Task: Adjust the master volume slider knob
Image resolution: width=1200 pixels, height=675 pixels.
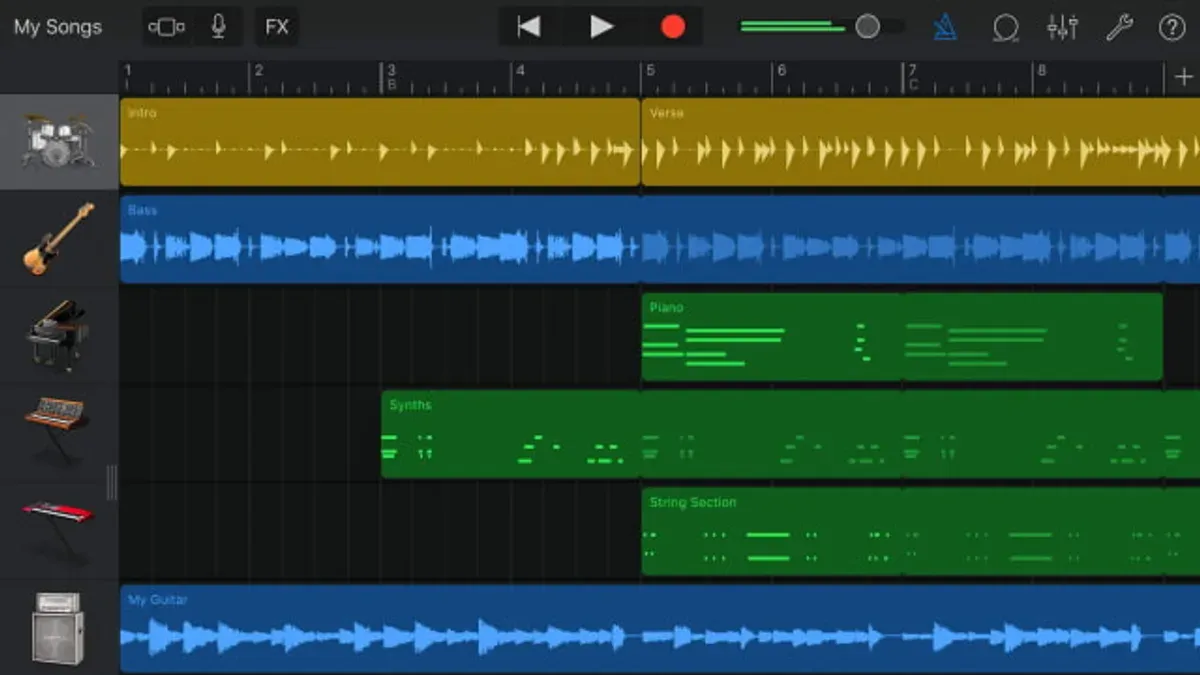Action: coord(867,27)
